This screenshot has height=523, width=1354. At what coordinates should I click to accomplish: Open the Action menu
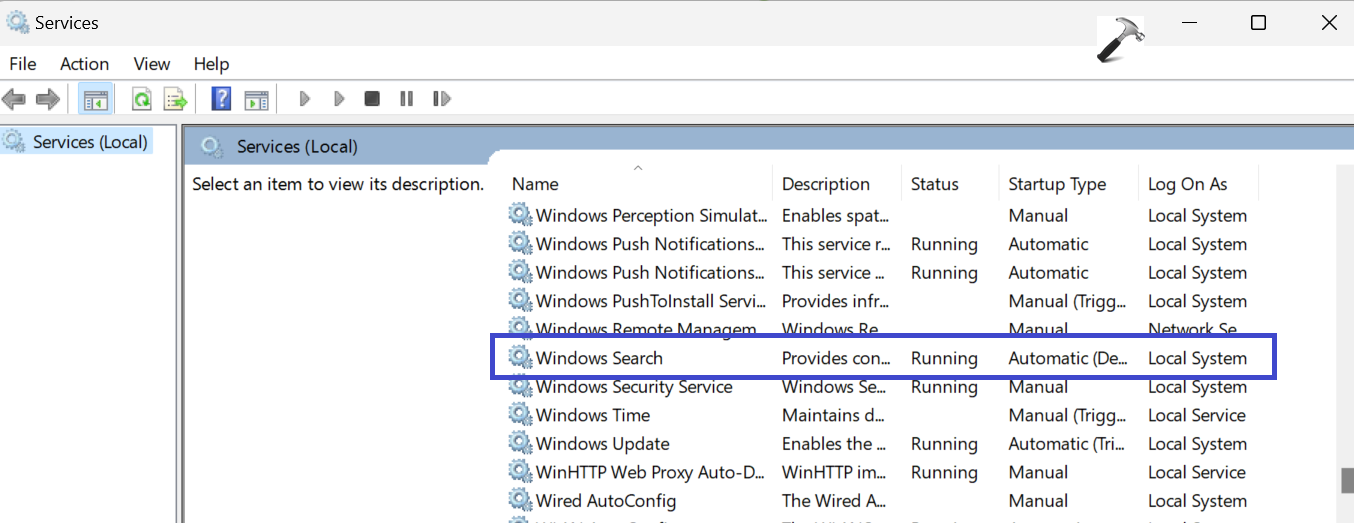(84, 64)
